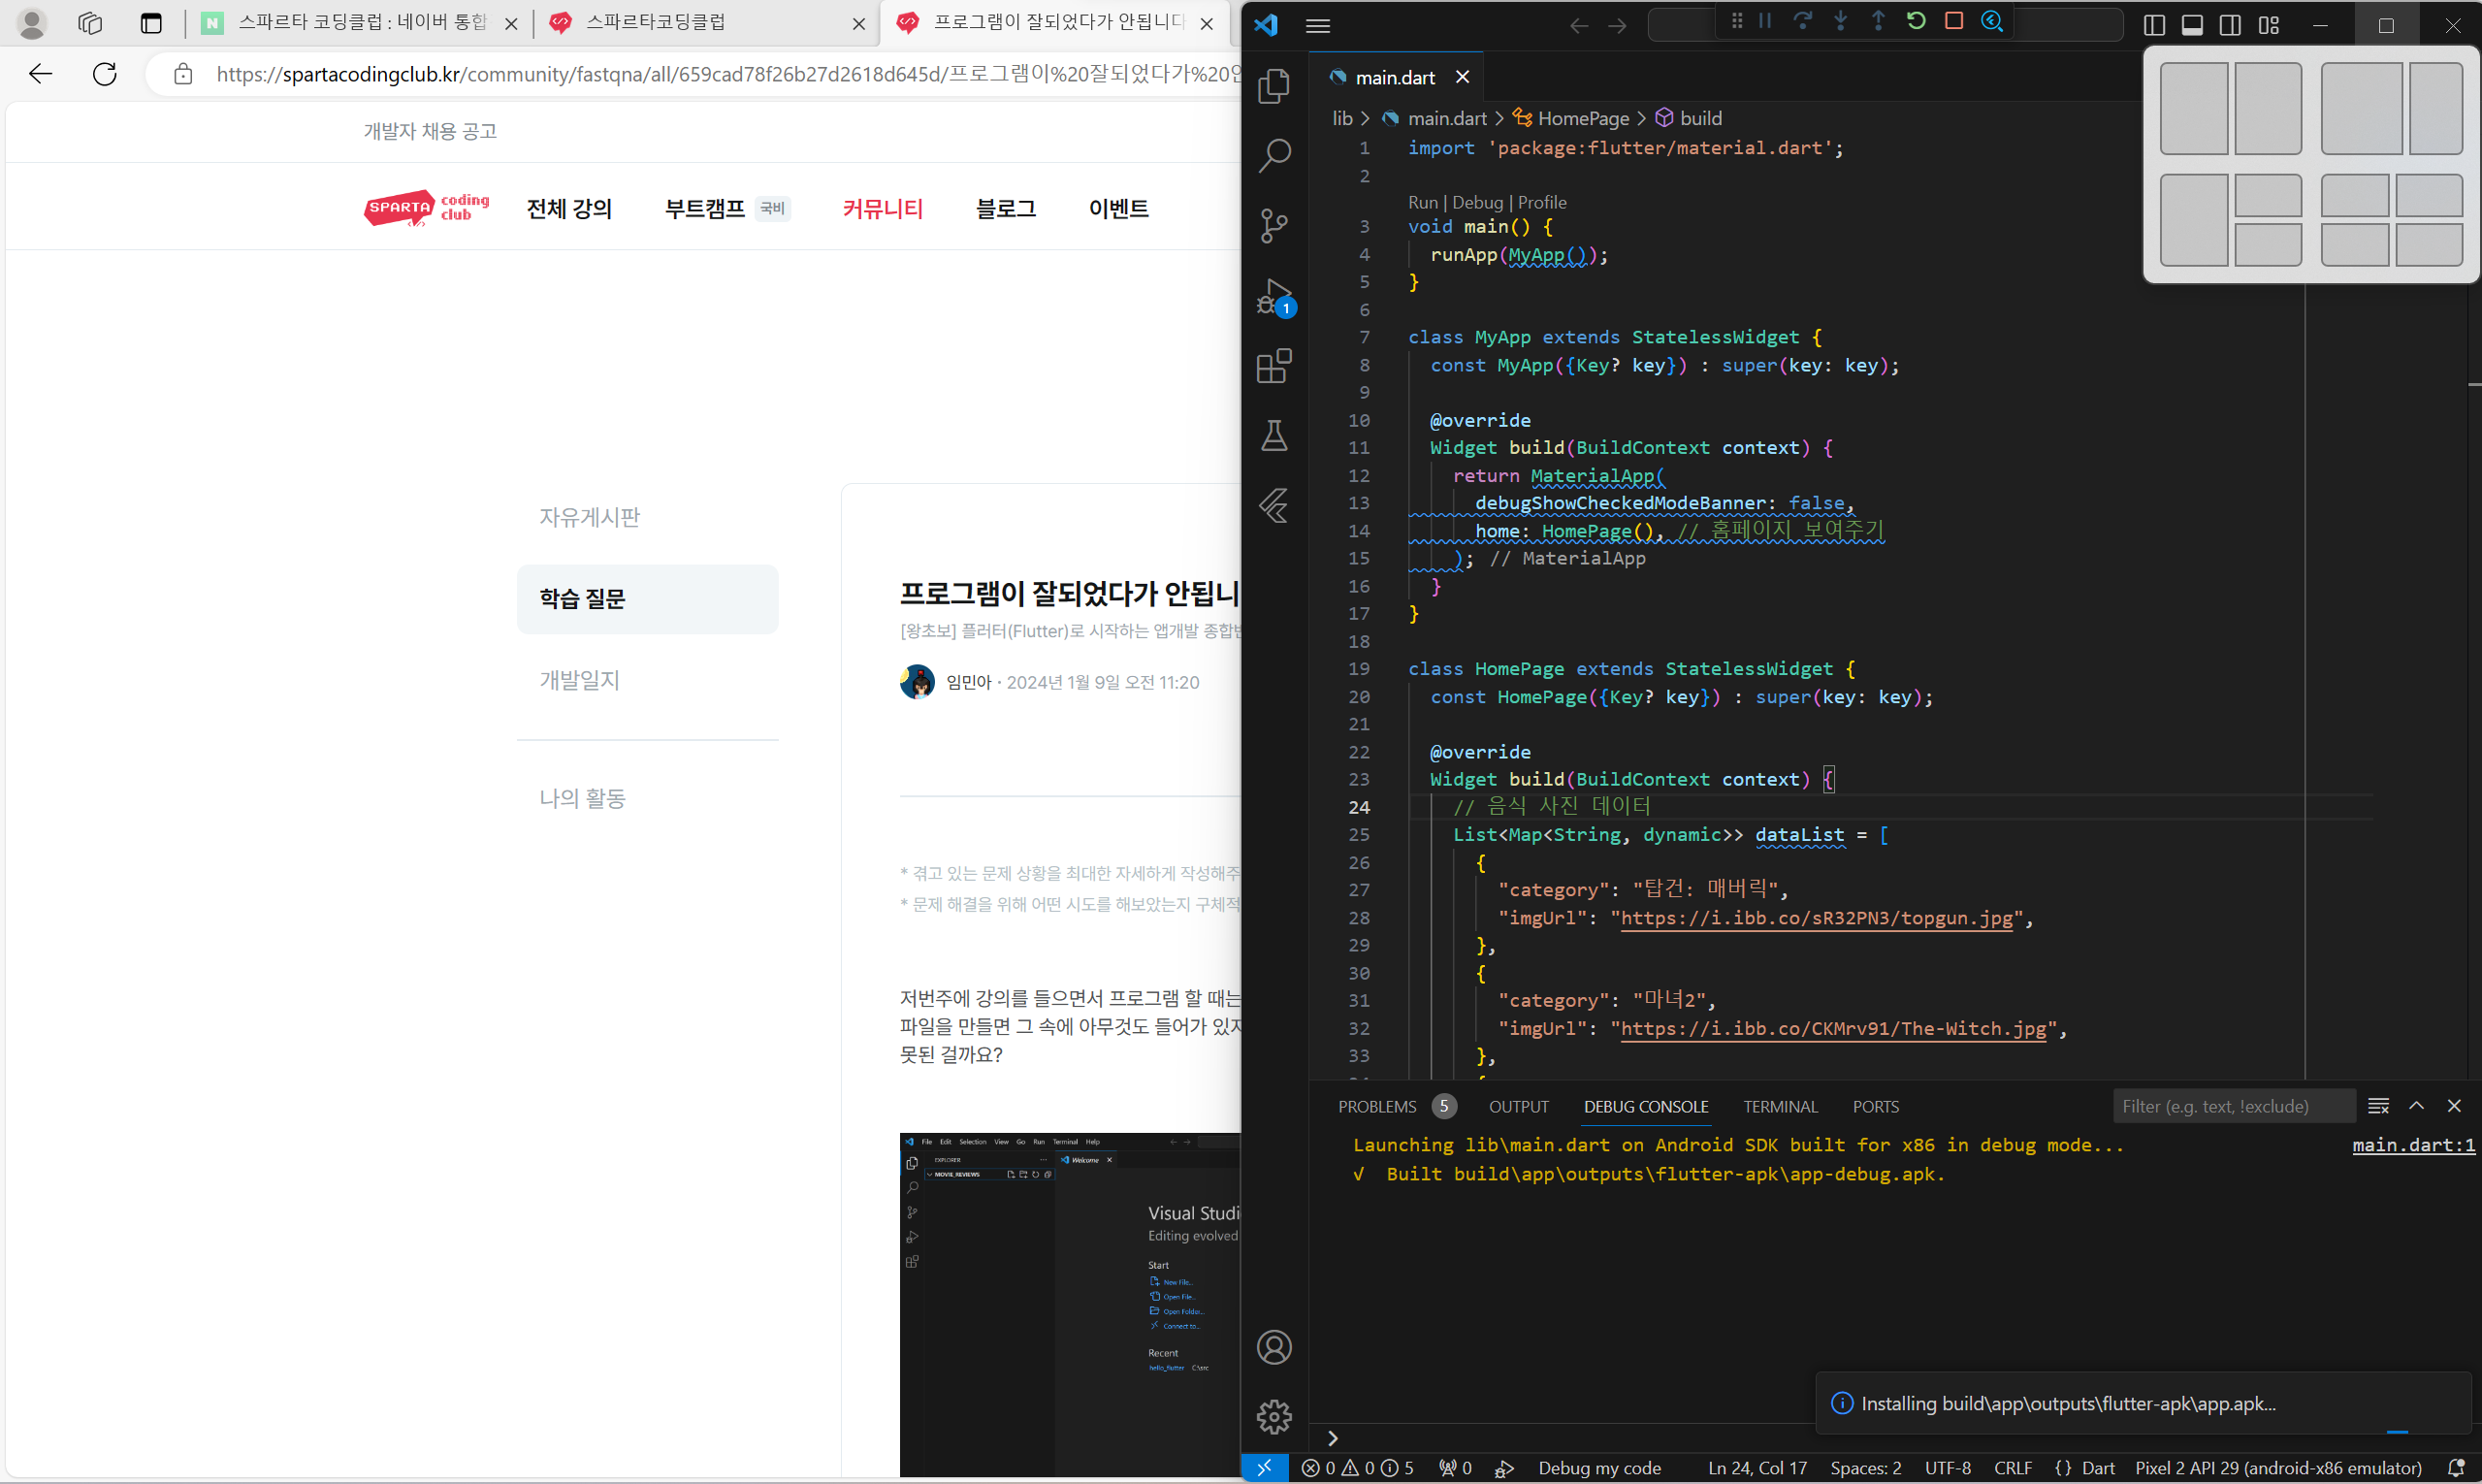Open the VS Code screenshot thumbnail in post
Image resolution: width=2482 pixels, height=1484 pixels.
(x=1070, y=1304)
